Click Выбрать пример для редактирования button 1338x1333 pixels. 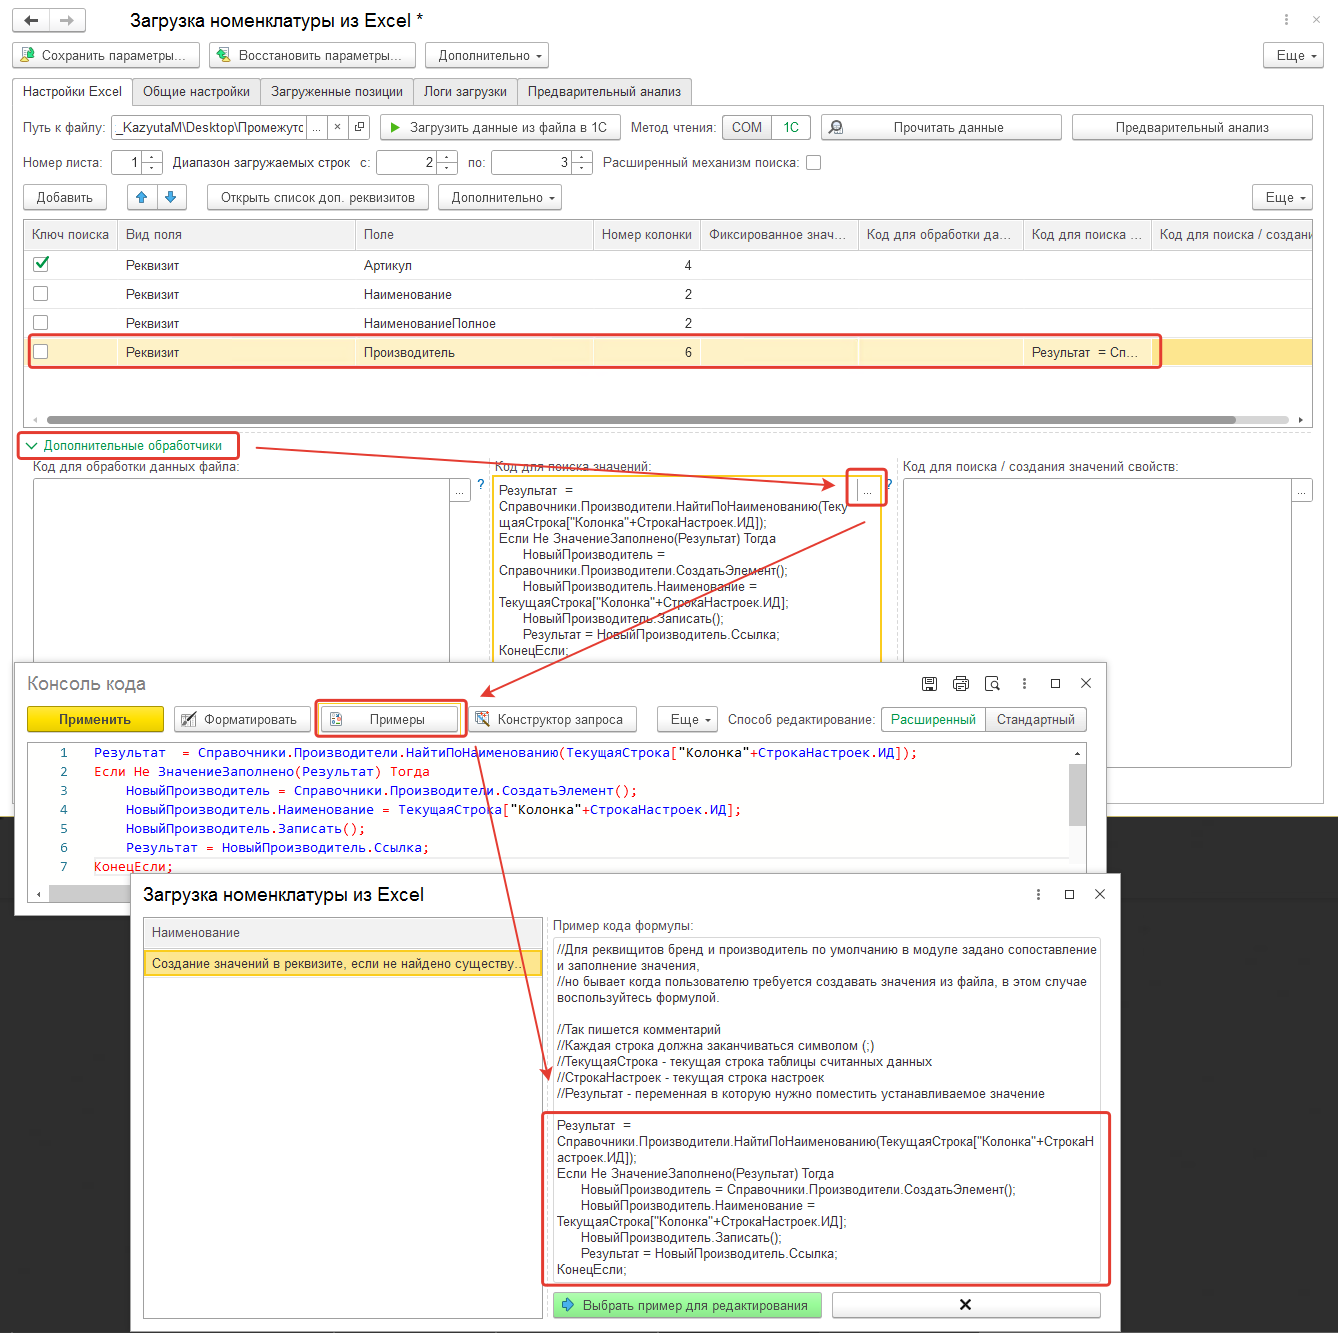[x=687, y=1305]
